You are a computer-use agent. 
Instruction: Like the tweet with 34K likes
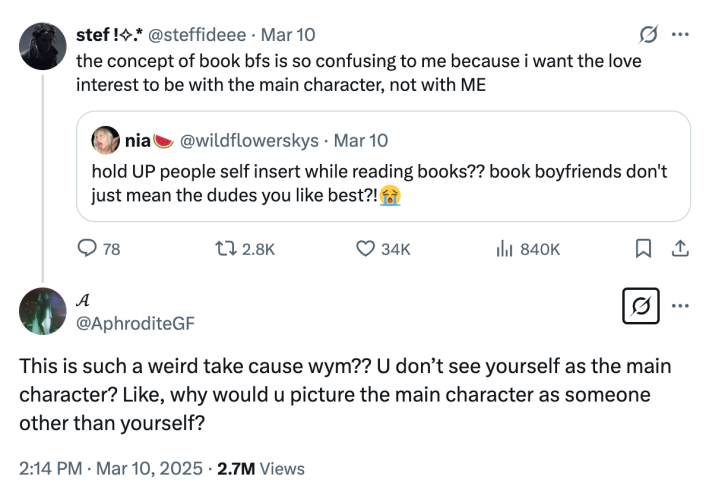coord(367,249)
